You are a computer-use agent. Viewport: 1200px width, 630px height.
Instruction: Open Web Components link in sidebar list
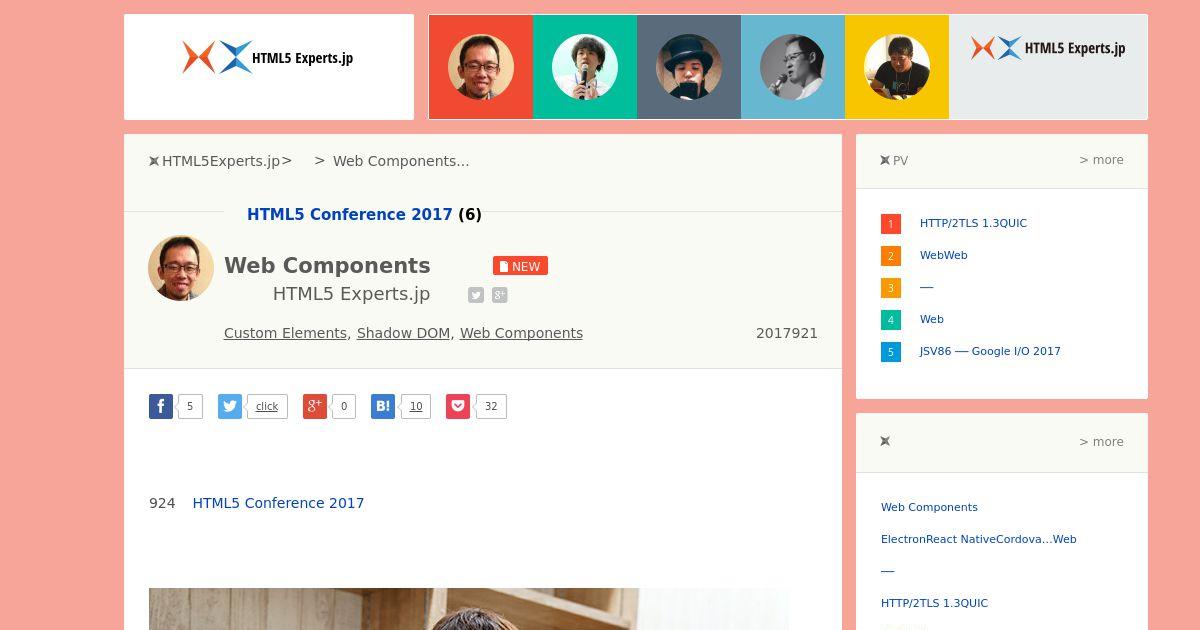[929, 507]
